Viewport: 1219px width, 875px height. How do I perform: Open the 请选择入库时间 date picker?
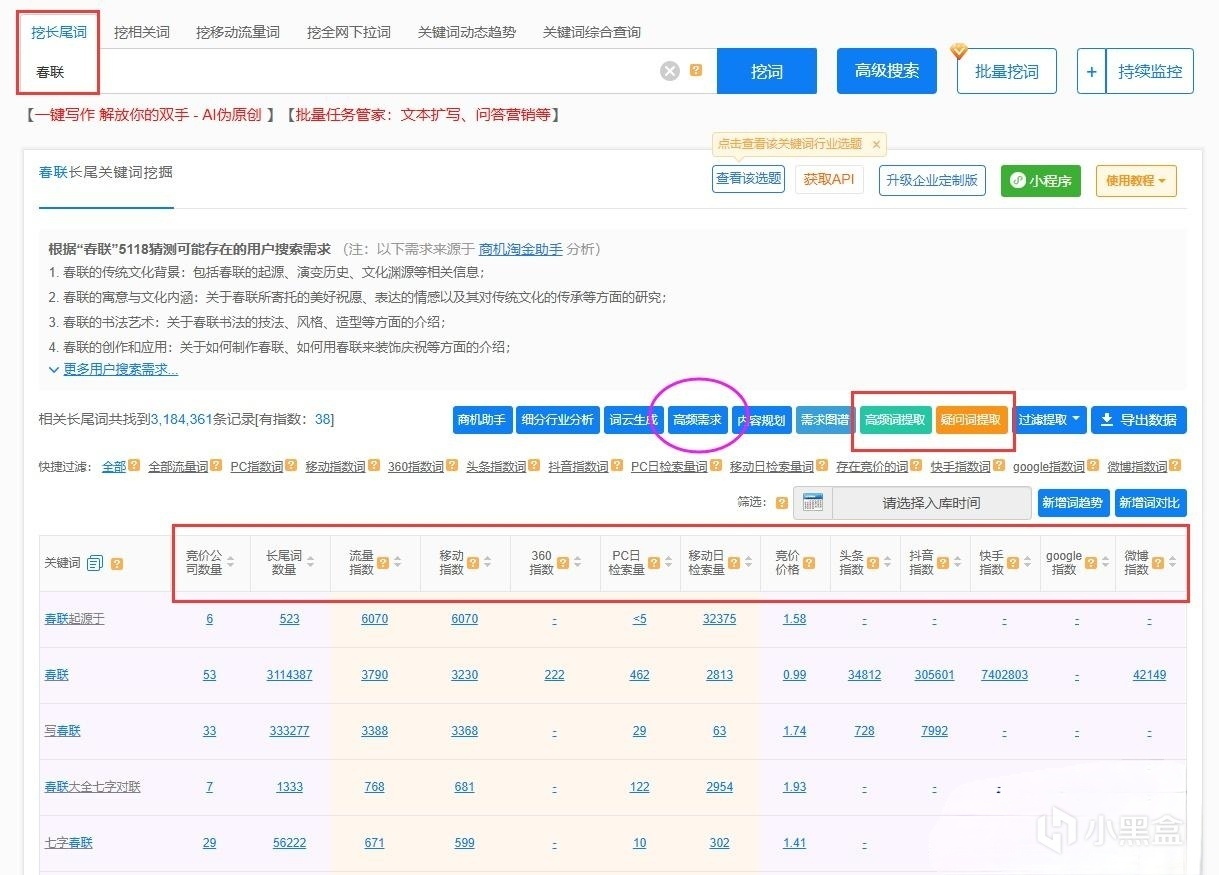tap(931, 503)
